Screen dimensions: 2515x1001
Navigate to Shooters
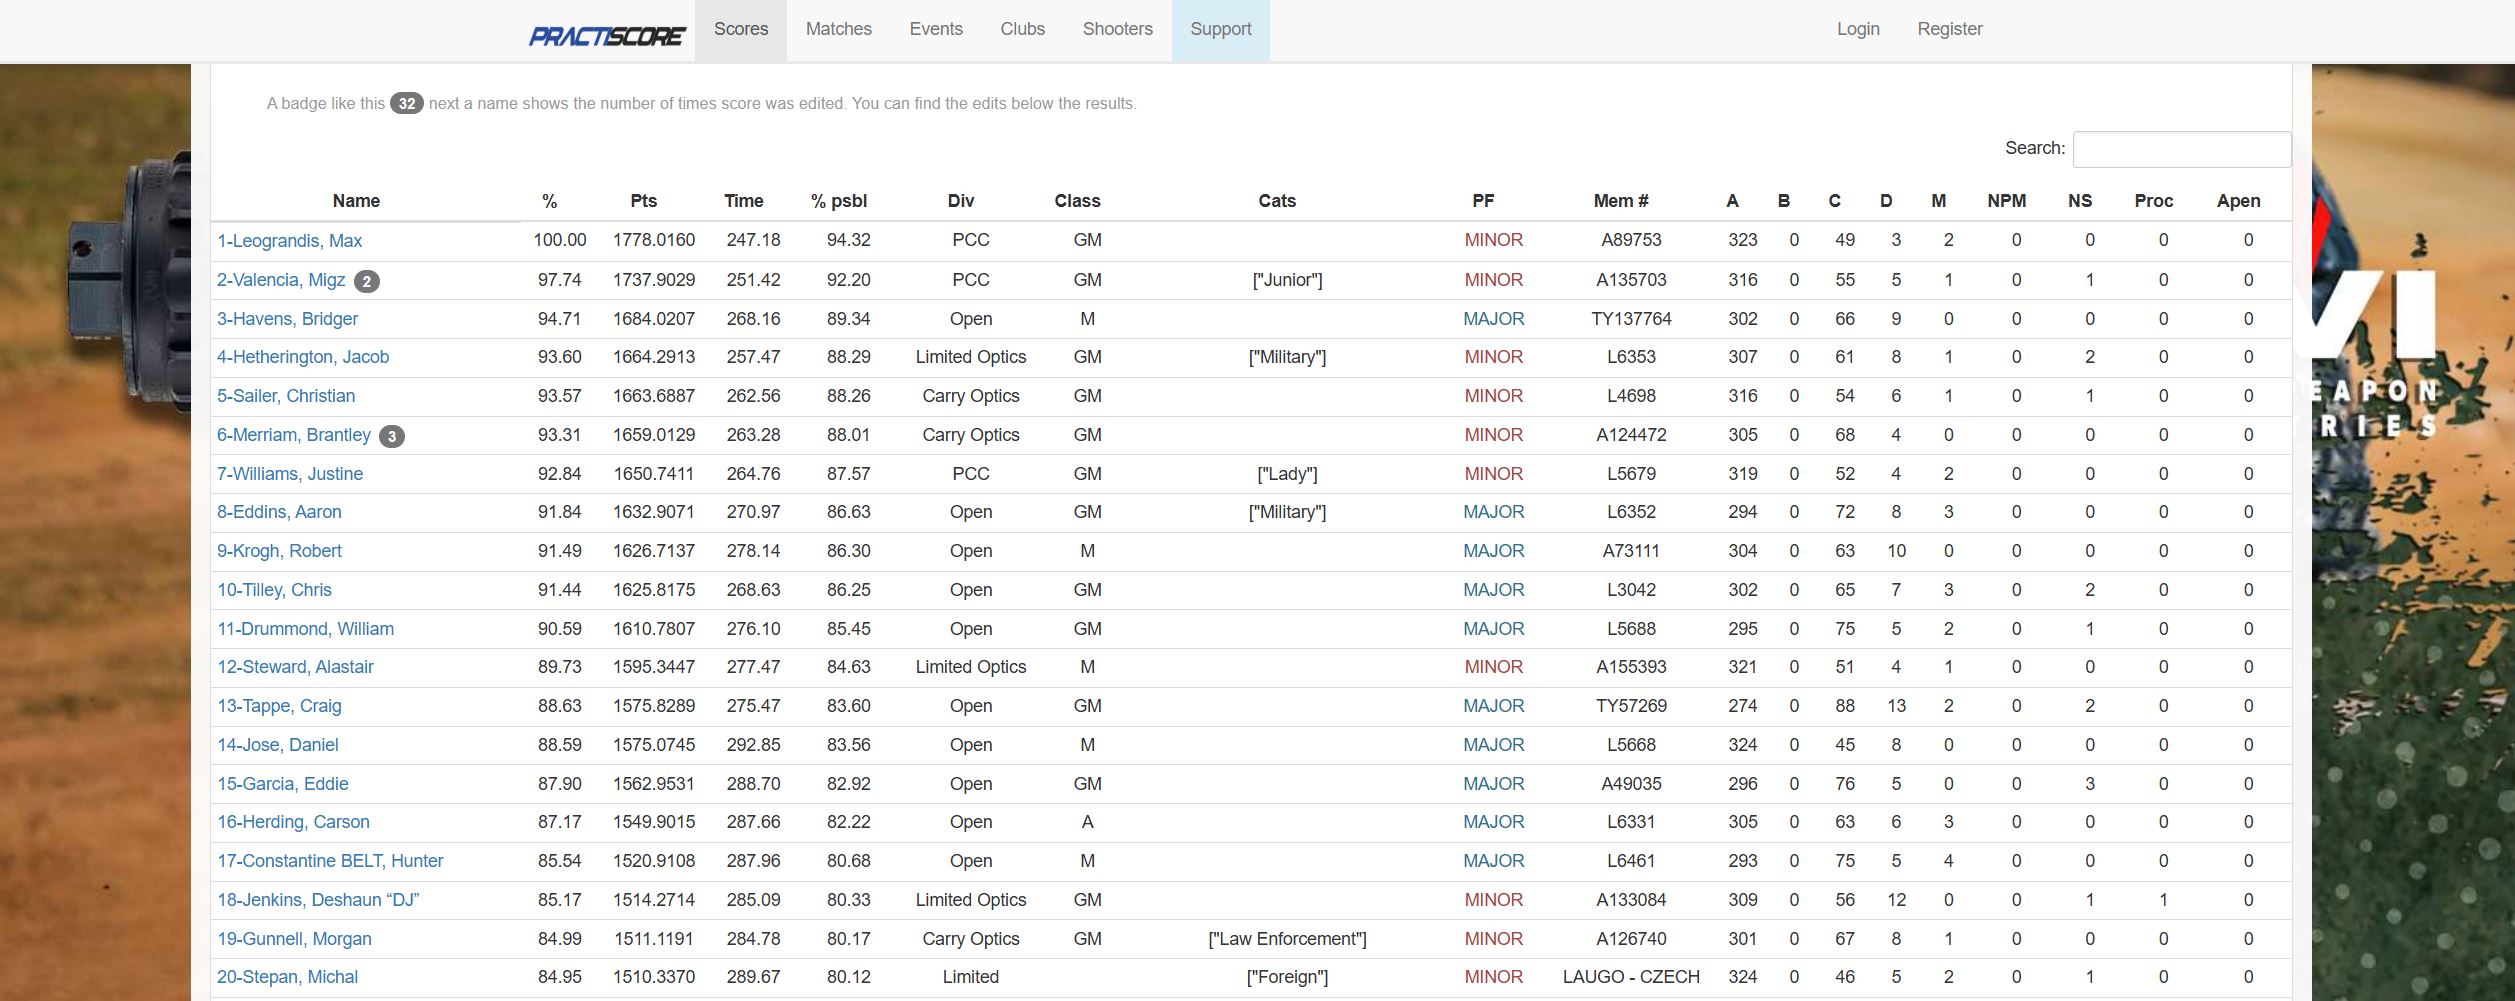click(x=1118, y=30)
